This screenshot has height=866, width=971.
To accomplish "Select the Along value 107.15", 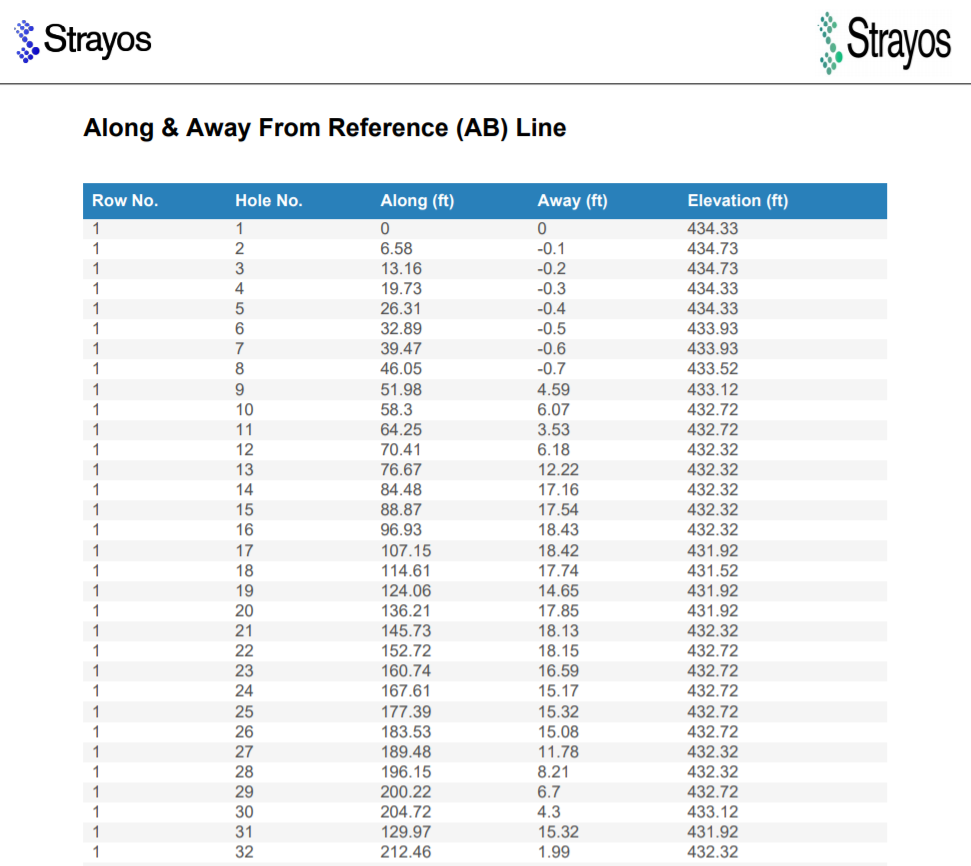I will pyautogui.click(x=406, y=551).
